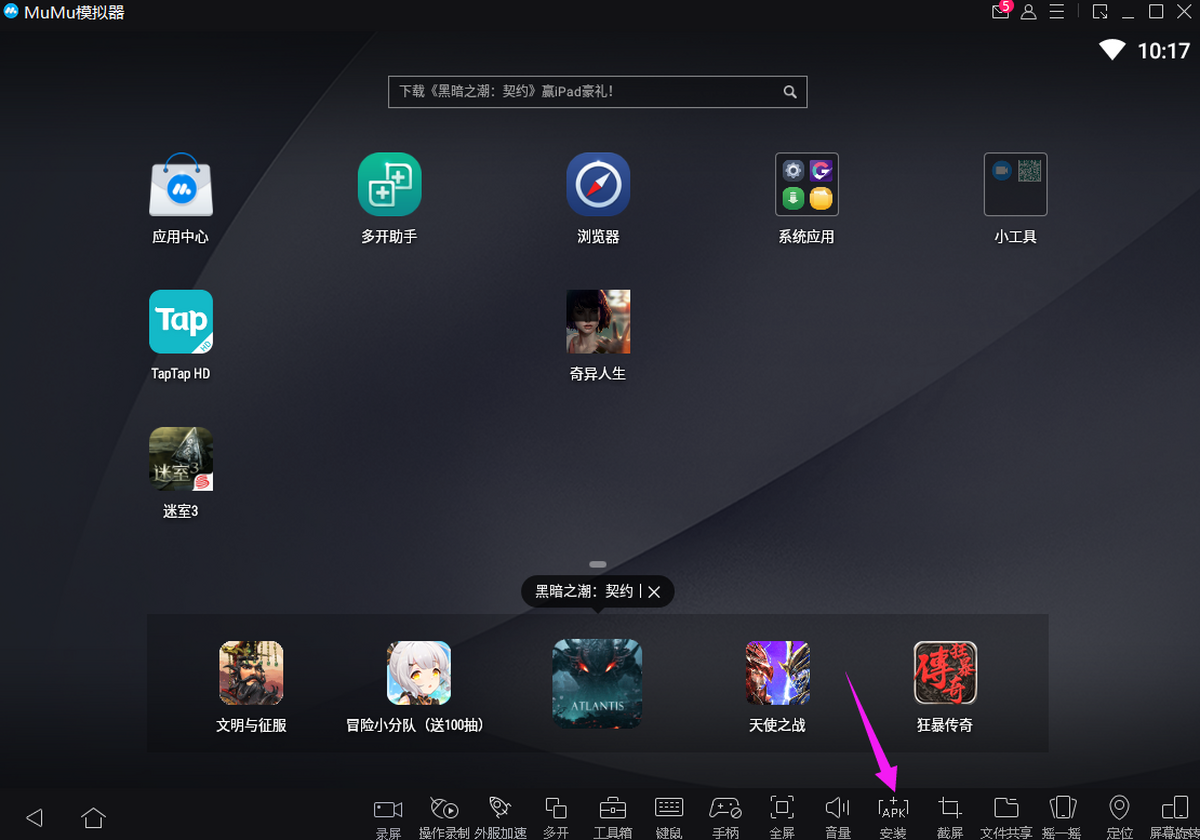Open 键鼠 keyboard mapping settings
1200x840 pixels.
click(669, 817)
